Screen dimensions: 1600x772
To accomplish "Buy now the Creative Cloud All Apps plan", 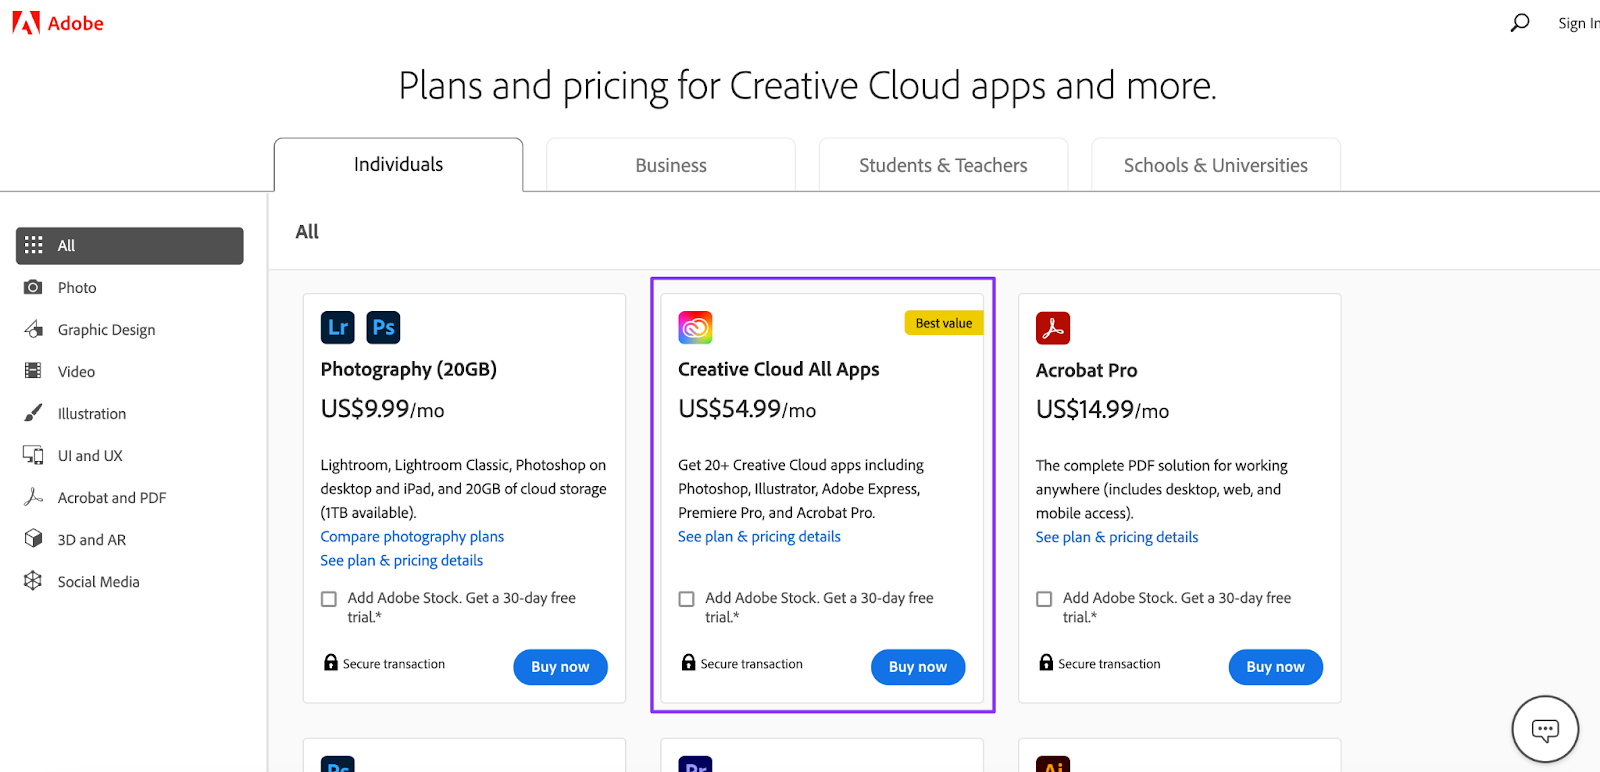I will pos(918,667).
